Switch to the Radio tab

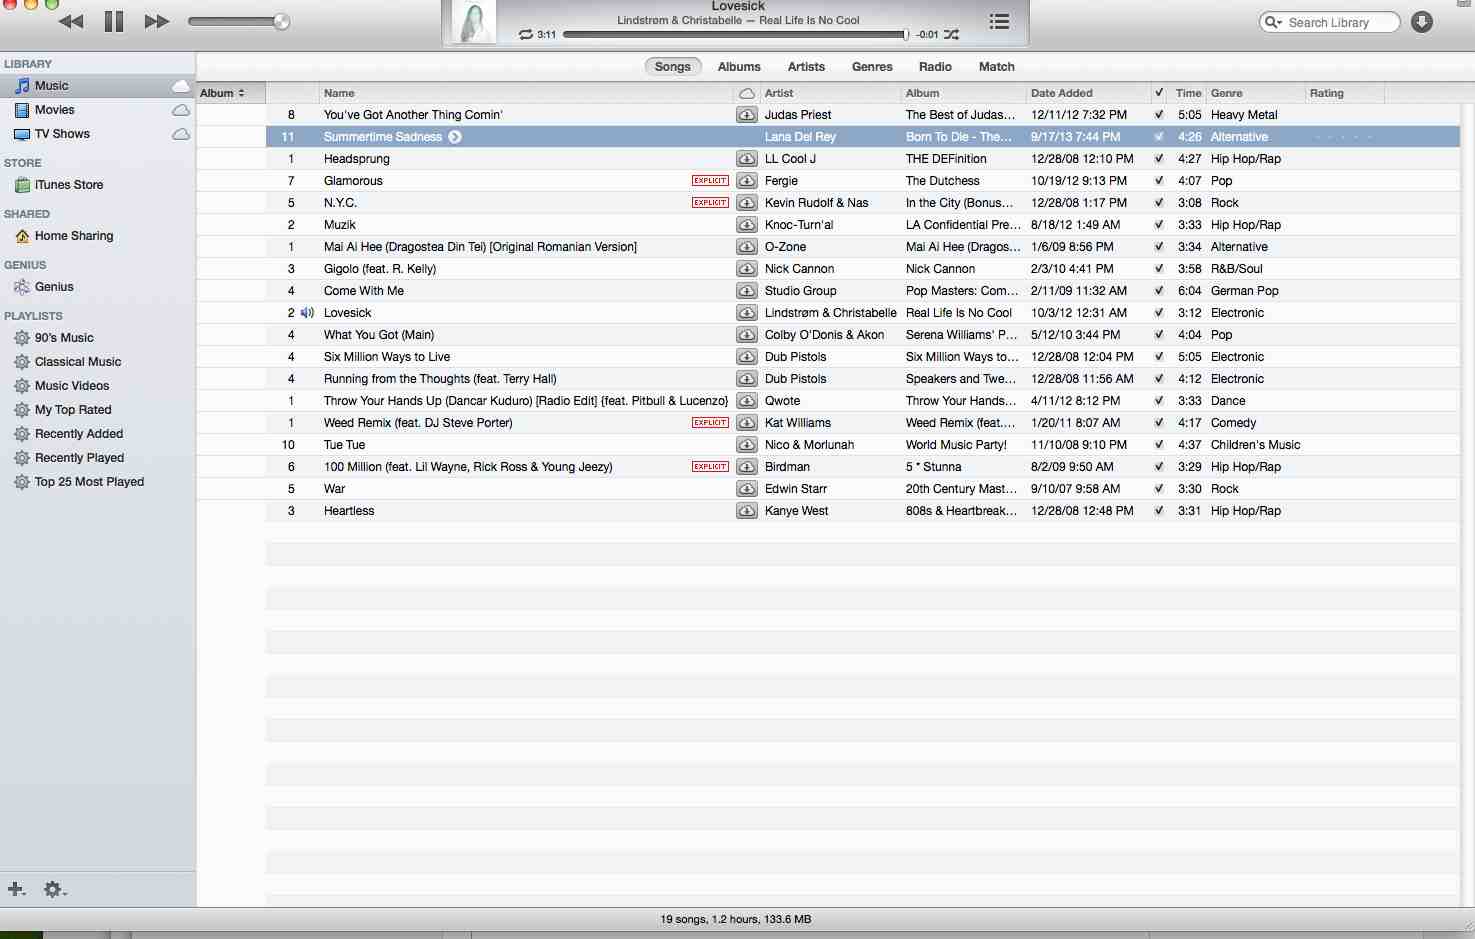pyautogui.click(x=935, y=67)
